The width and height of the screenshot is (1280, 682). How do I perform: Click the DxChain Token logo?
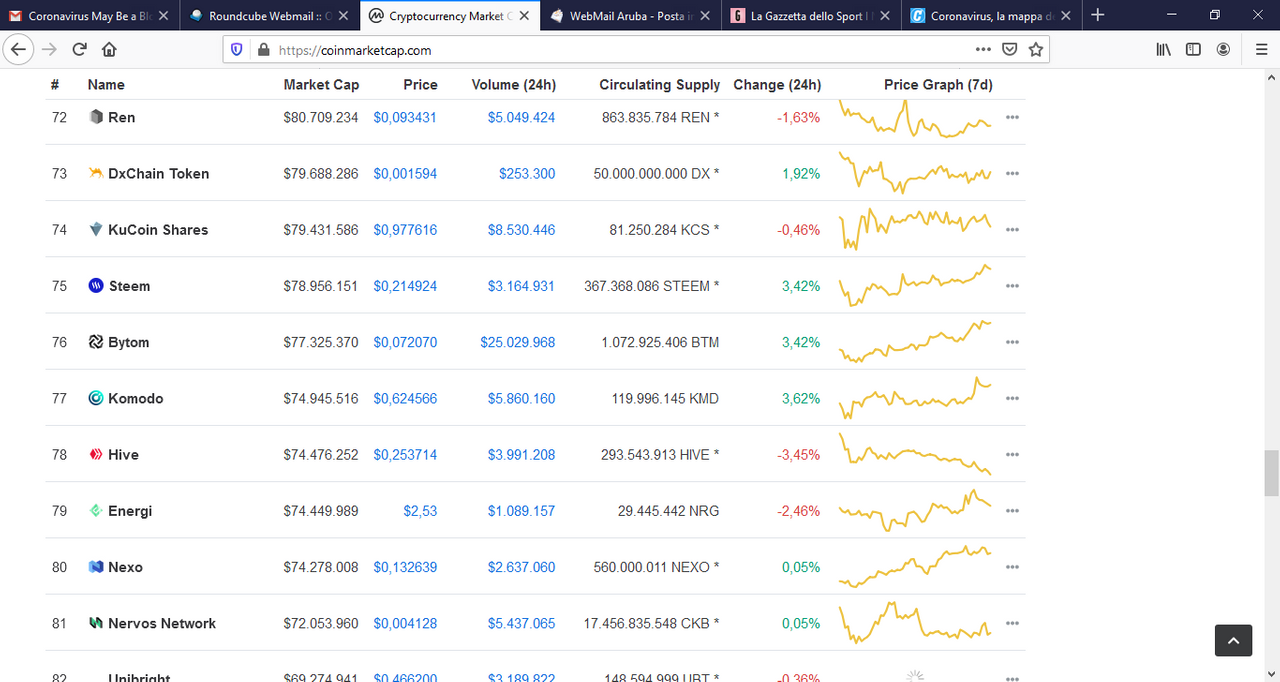coord(96,173)
